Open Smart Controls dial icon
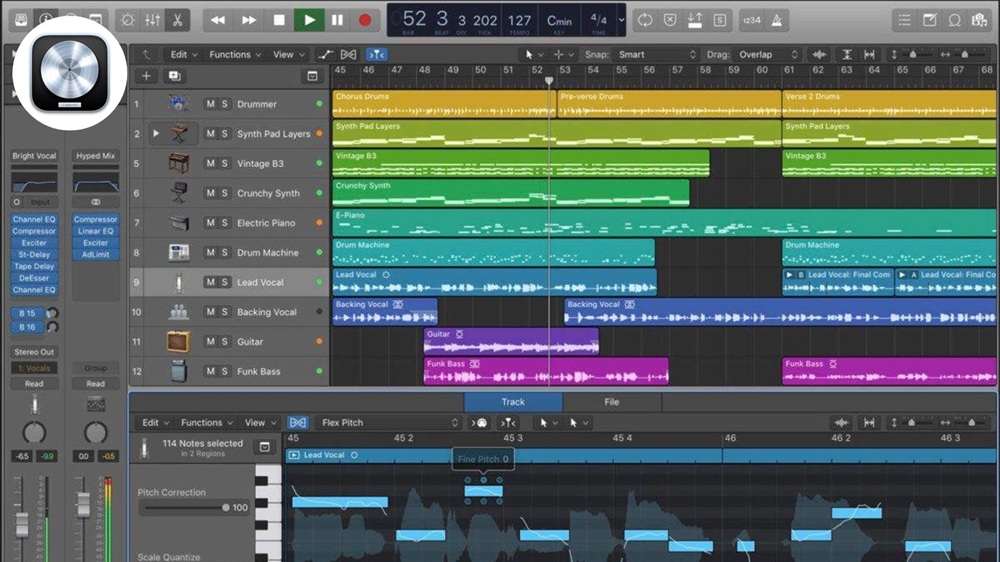1000x562 pixels. (128, 20)
